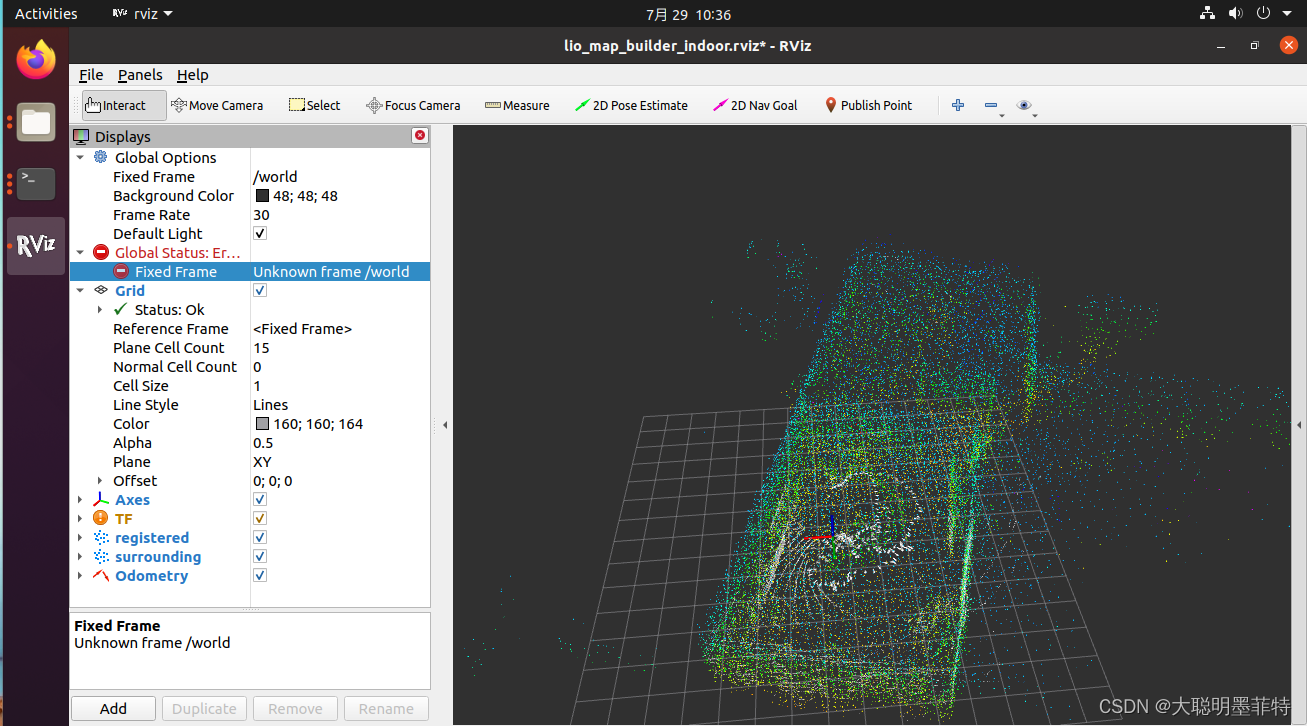Click the Focus Camera tool
This screenshot has width=1307, height=726.
(x=413, y=104)
